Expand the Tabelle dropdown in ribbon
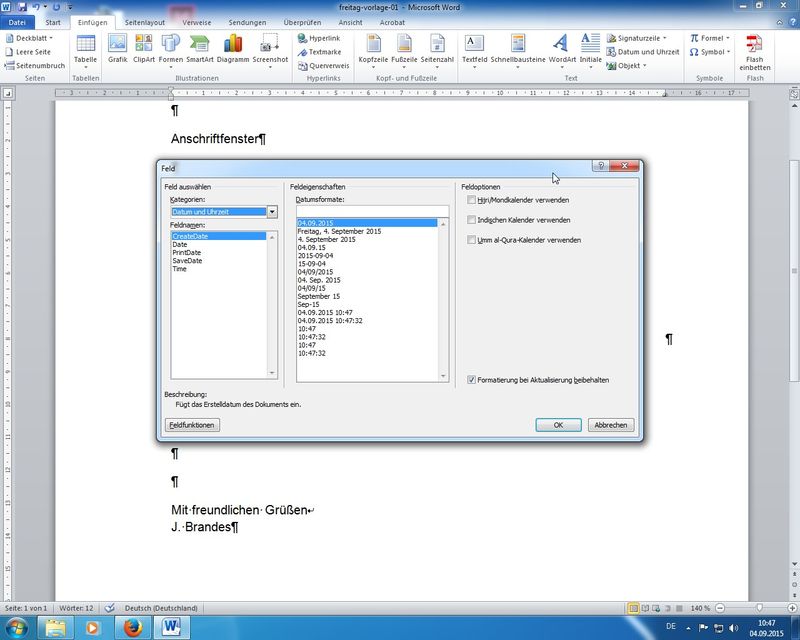800x640 pixels. coord(86,67)
